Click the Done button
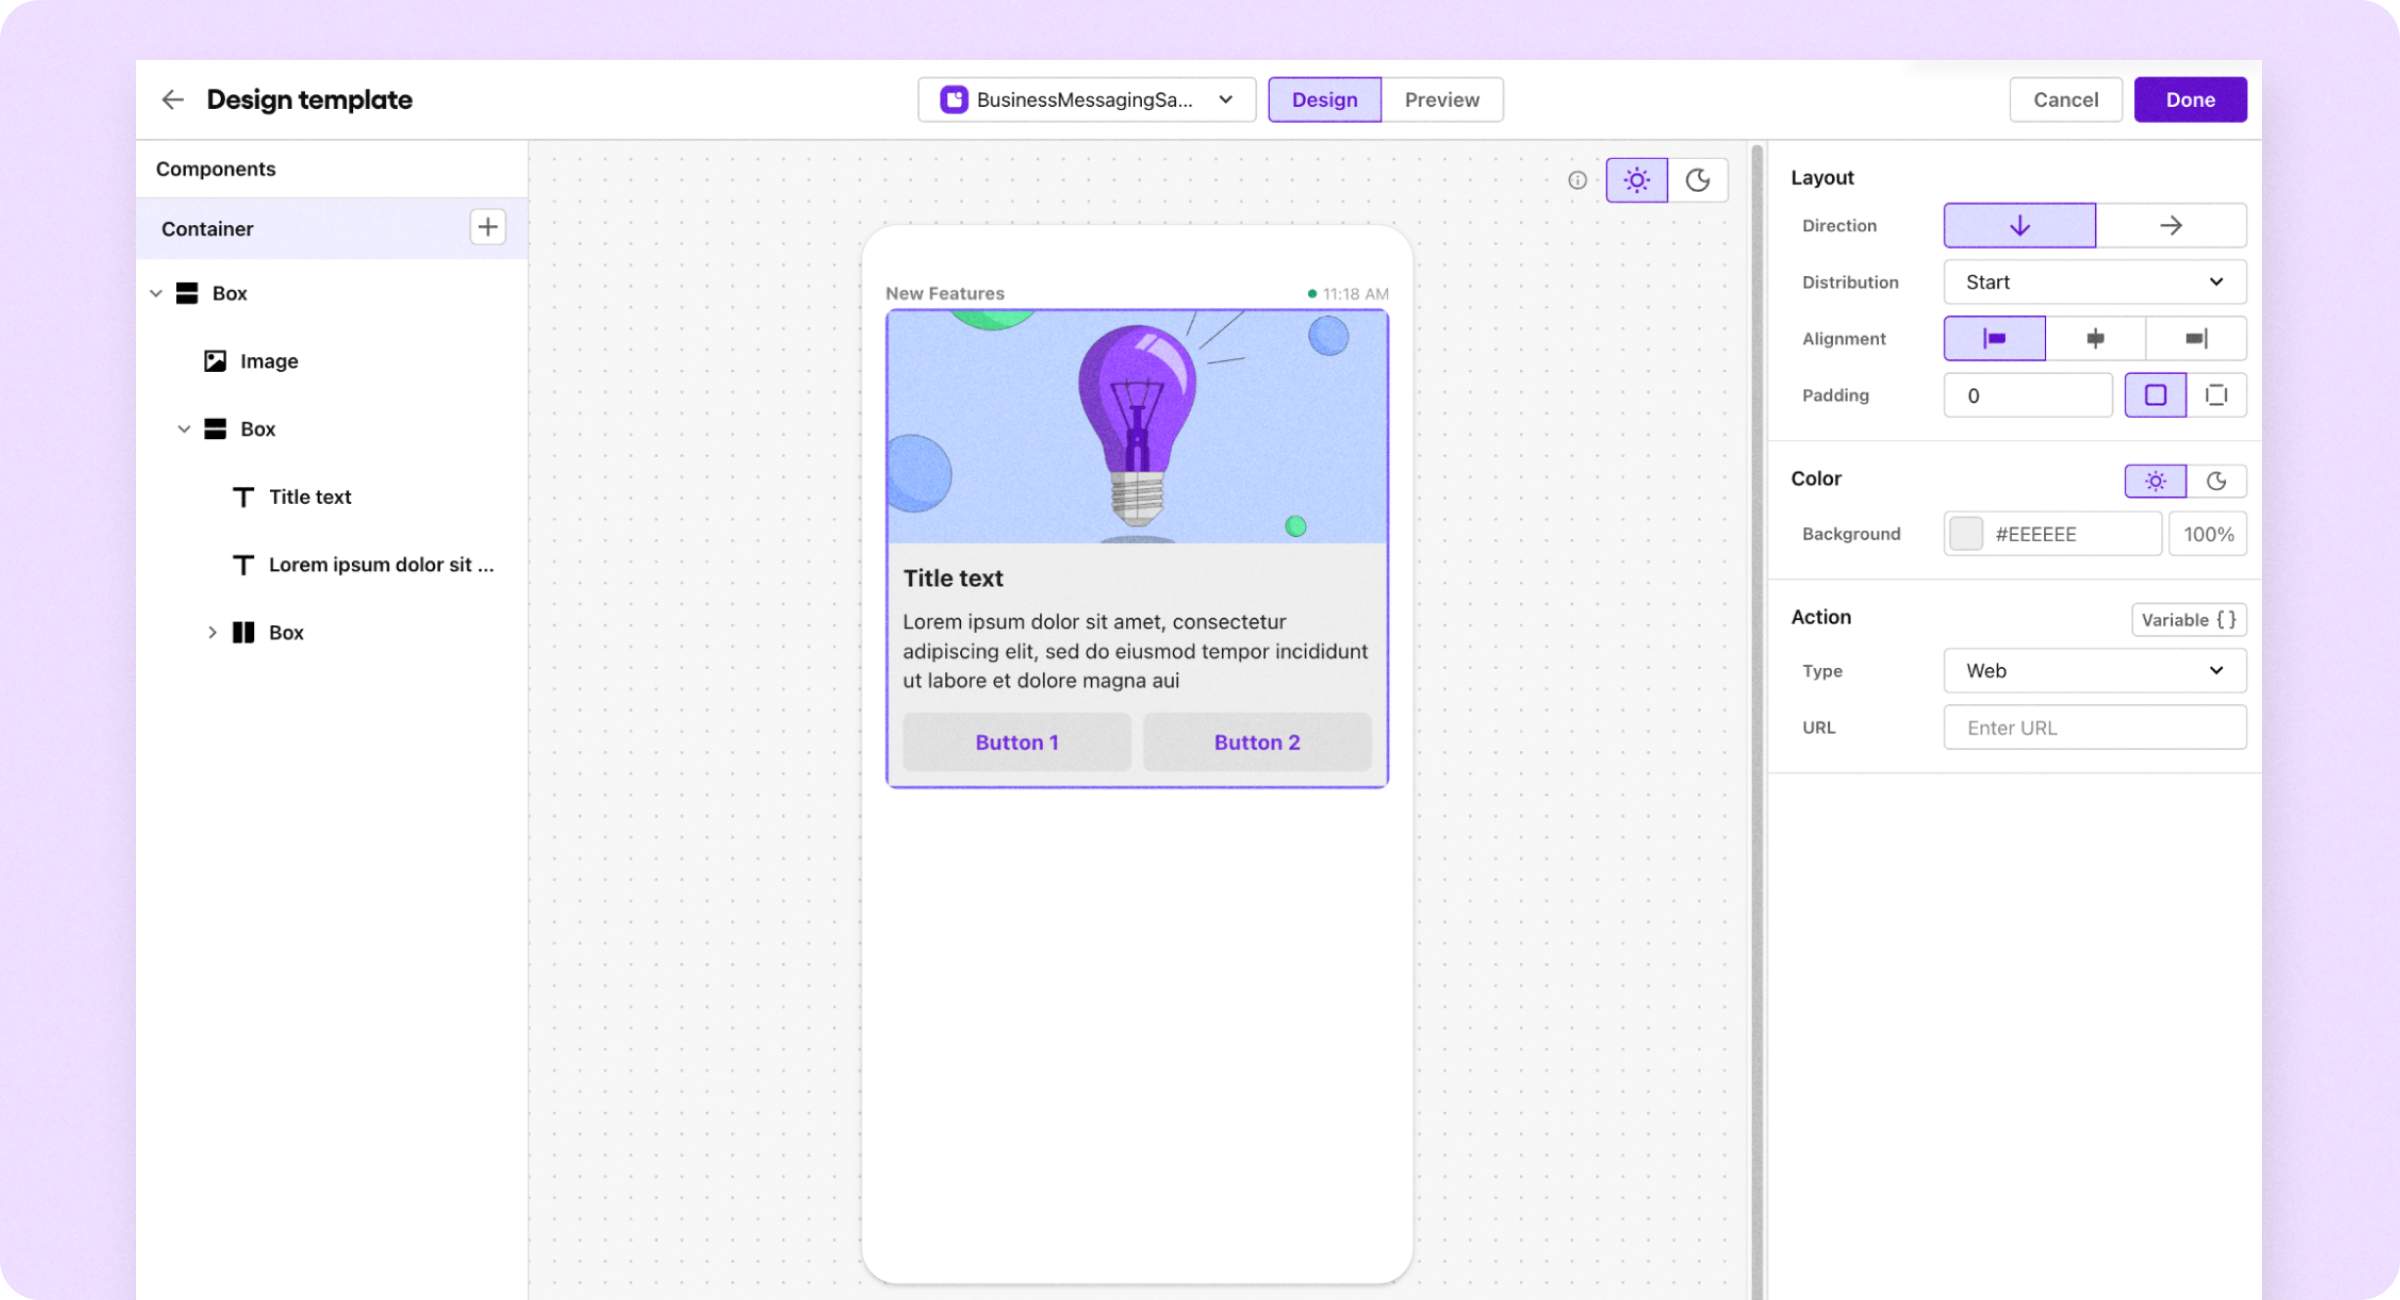This screenshot has height=1300, width=2400. click(x=2190, y=99)
